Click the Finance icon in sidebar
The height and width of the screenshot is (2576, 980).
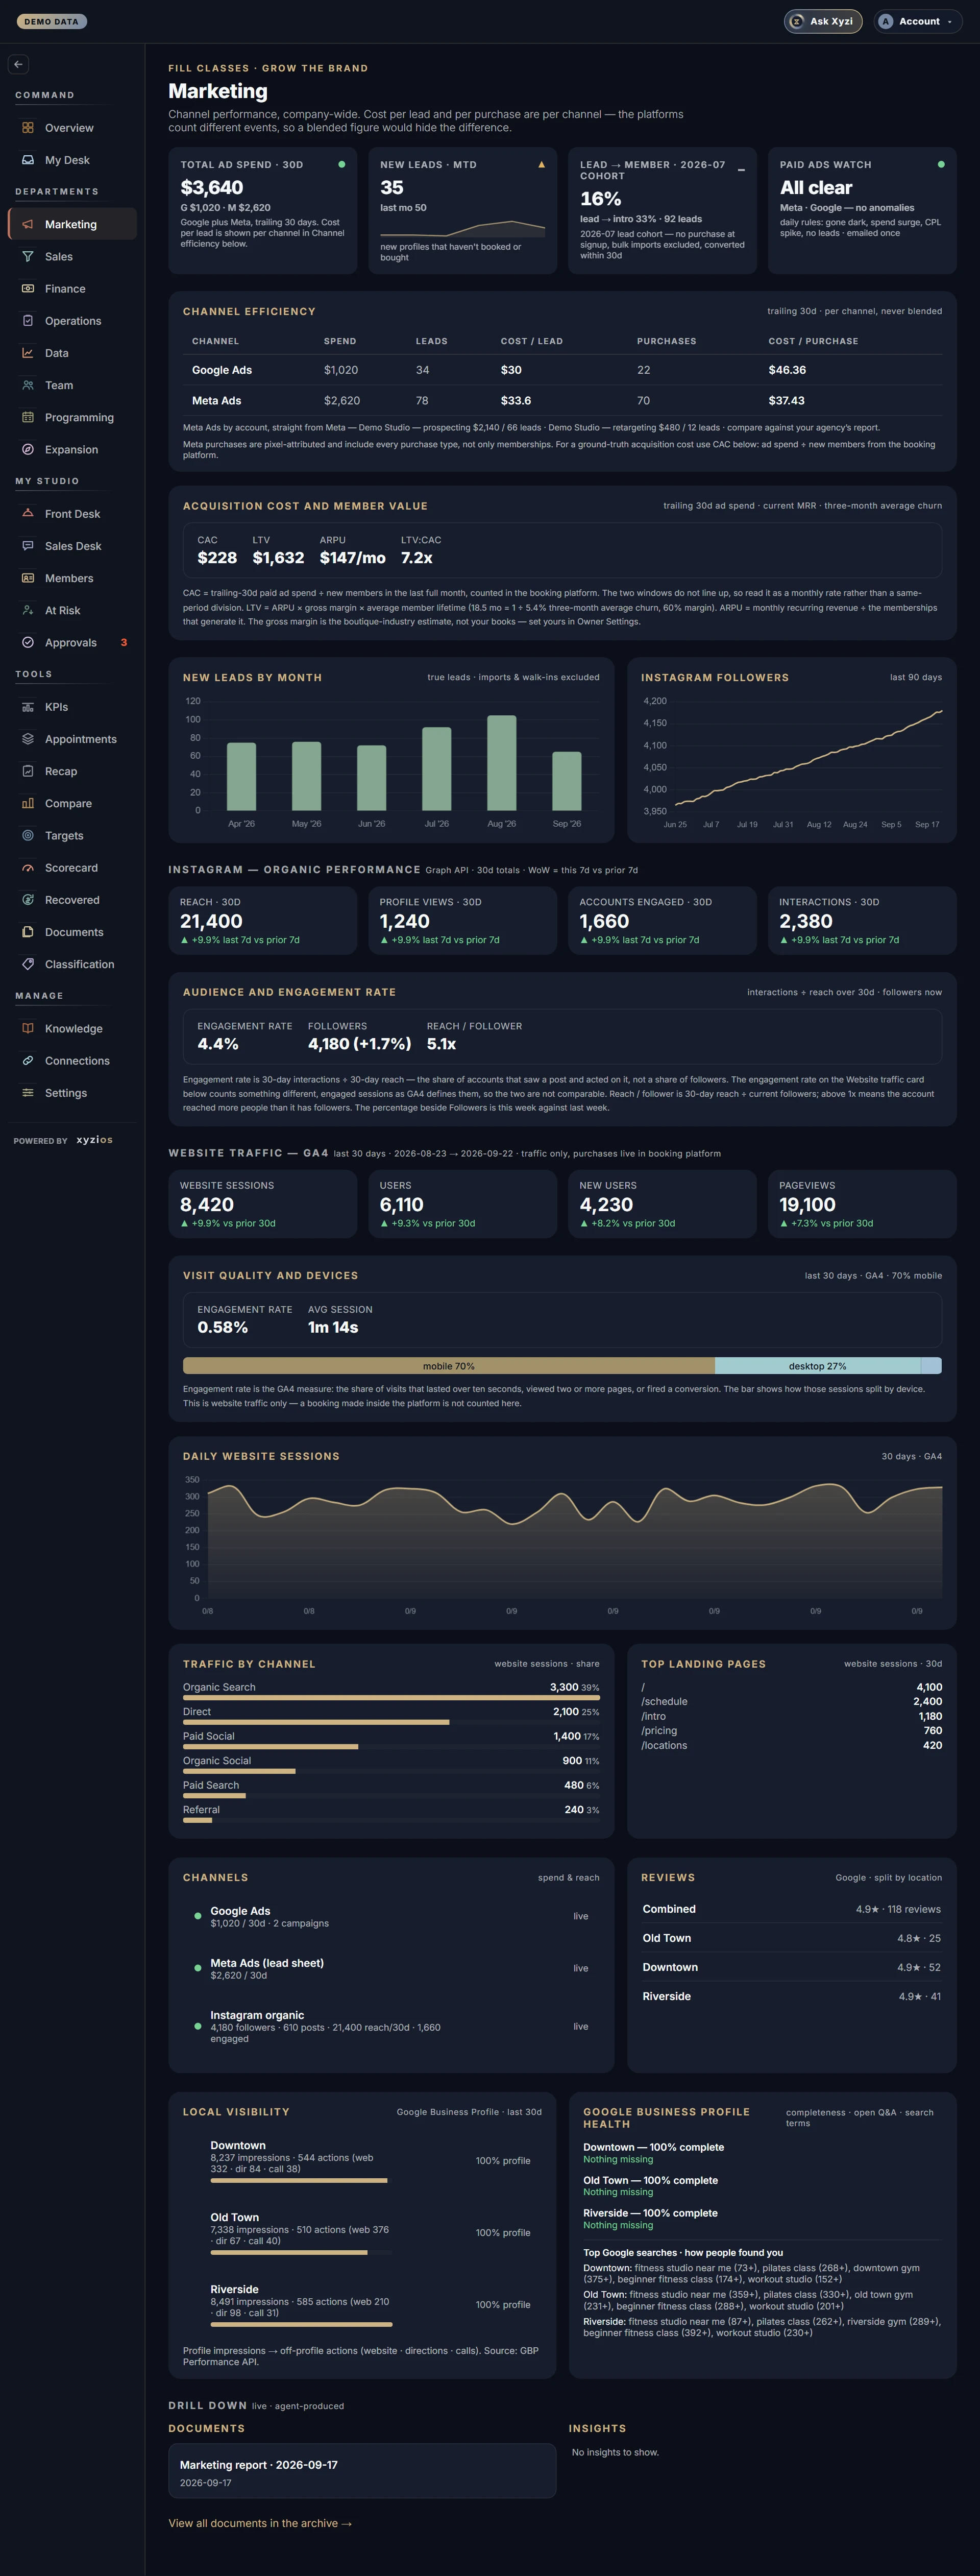[28, 288]
